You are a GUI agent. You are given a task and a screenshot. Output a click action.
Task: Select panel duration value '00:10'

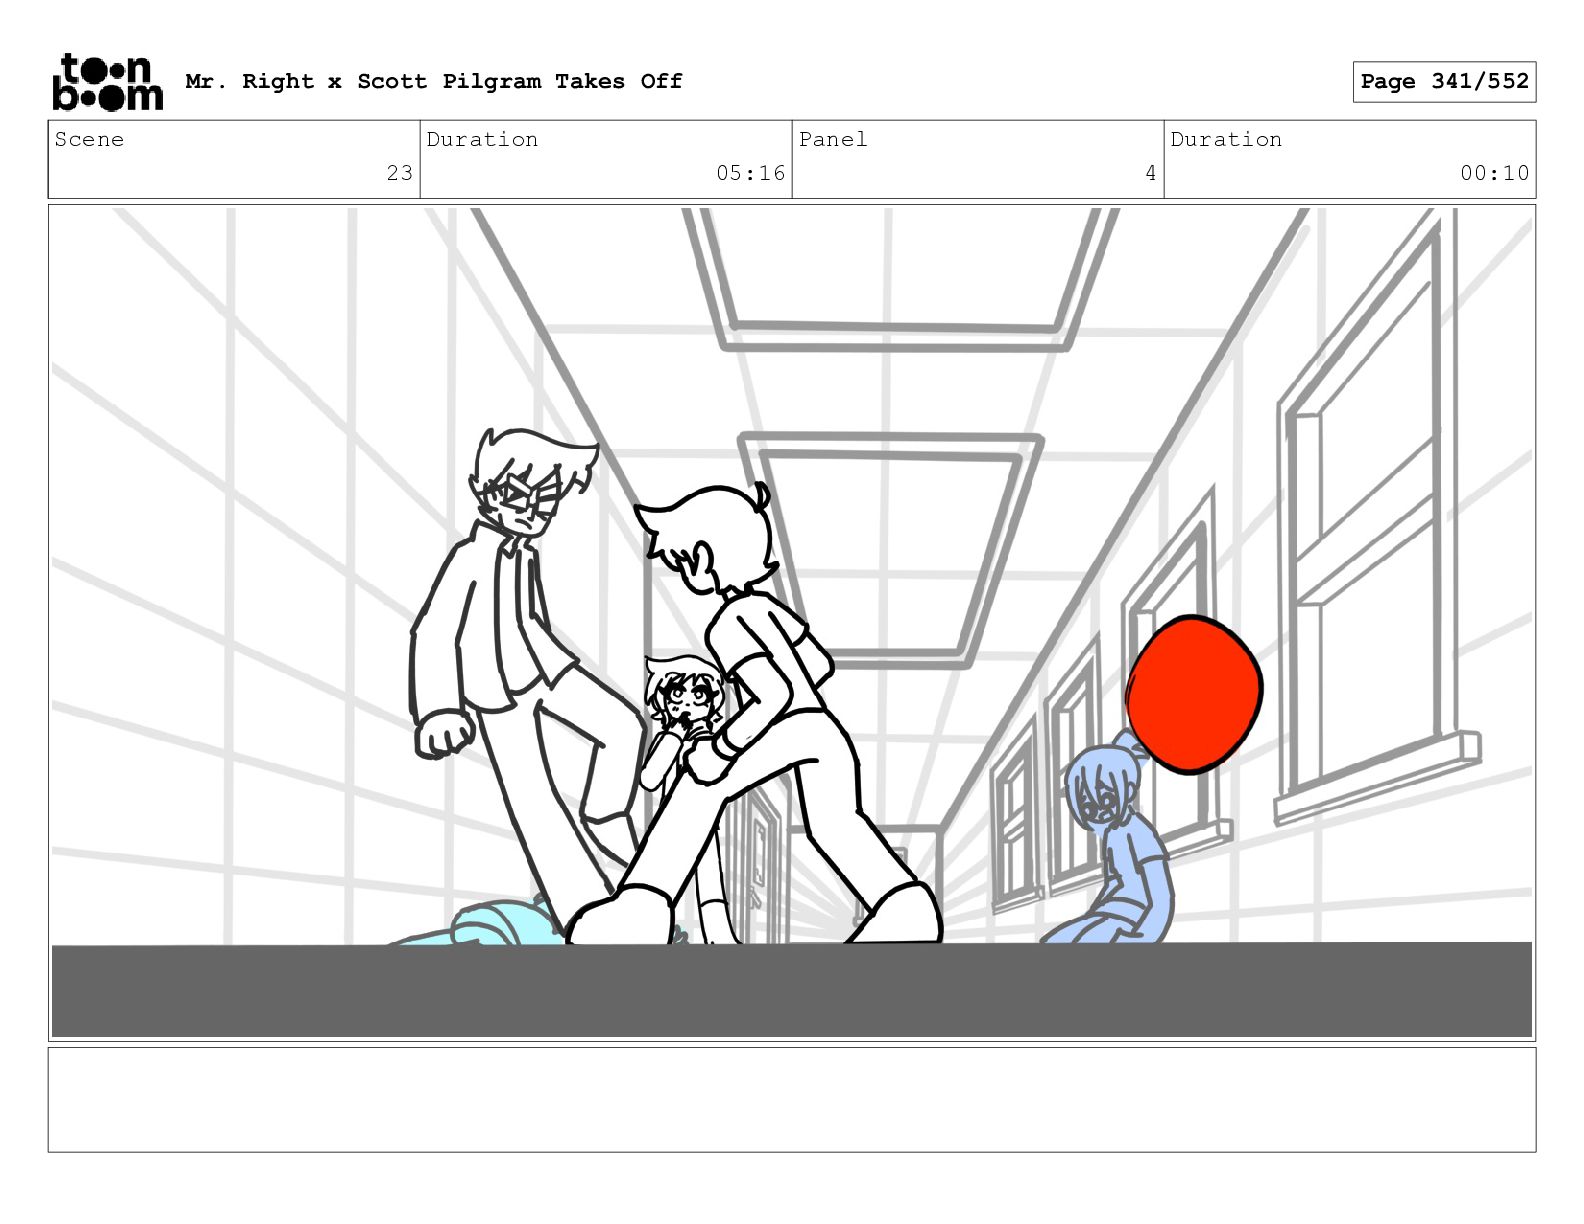pos(1494,173)
